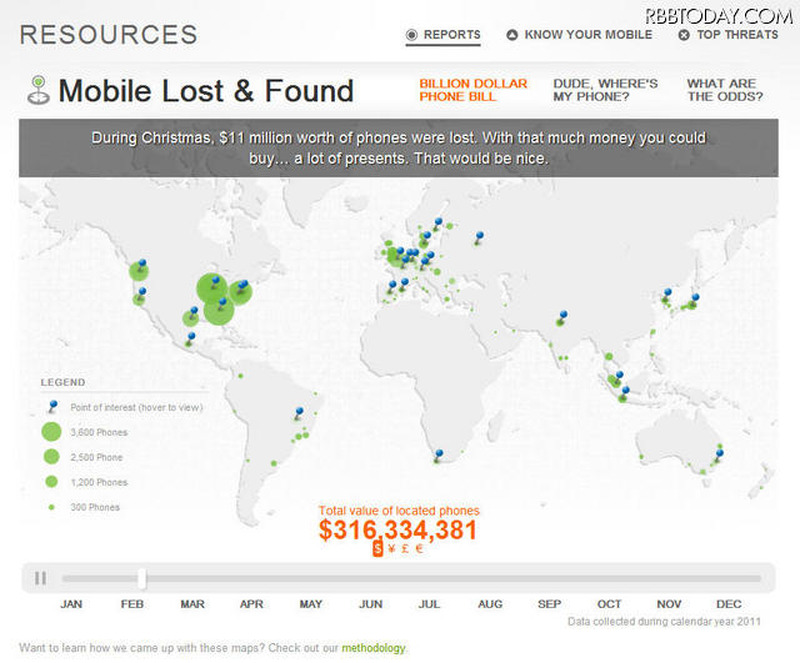The width and height of the screenshot is (800, 663).
Task: Switch currency to euro symbol
Action: point(419,548)
